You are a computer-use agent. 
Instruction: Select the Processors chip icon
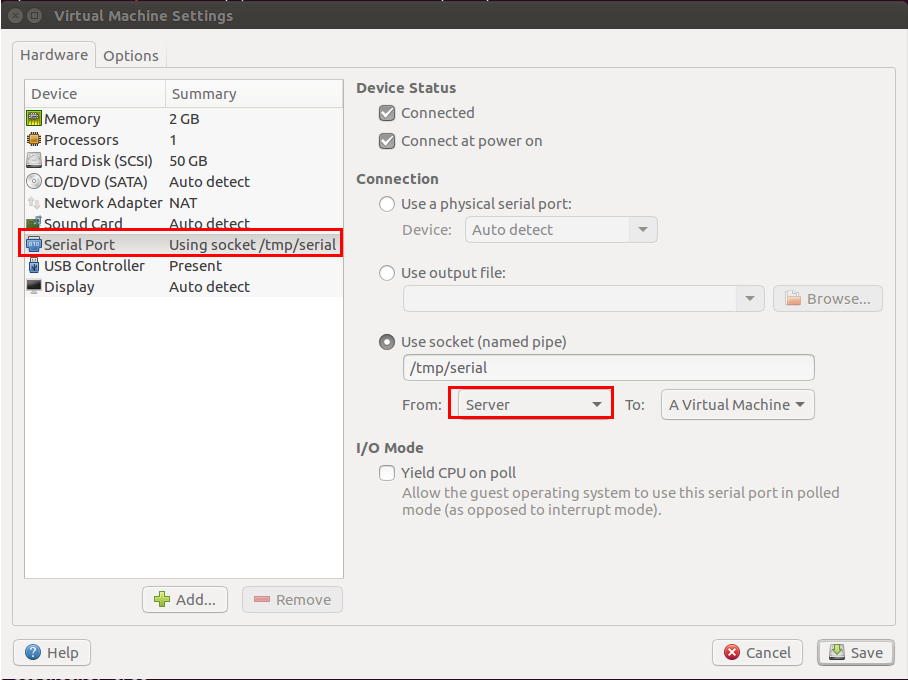34,140
